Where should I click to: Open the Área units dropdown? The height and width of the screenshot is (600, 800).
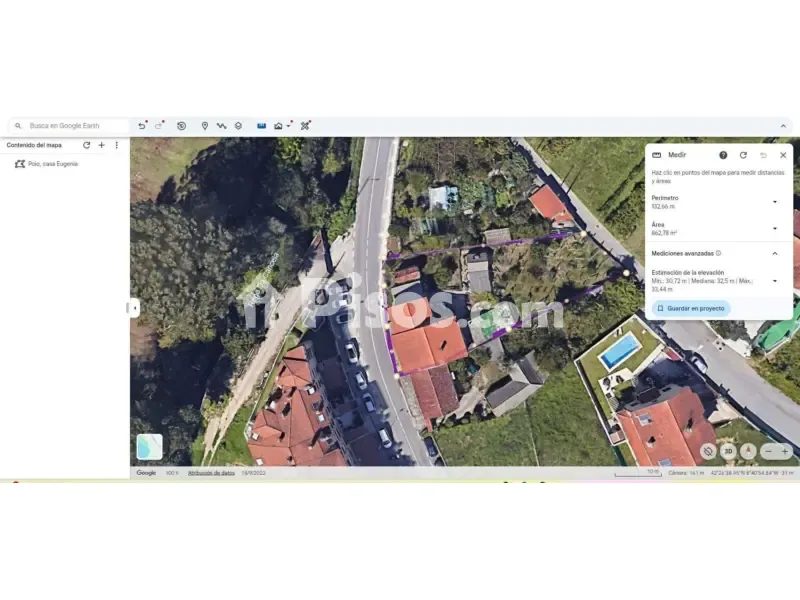point(774,229)
